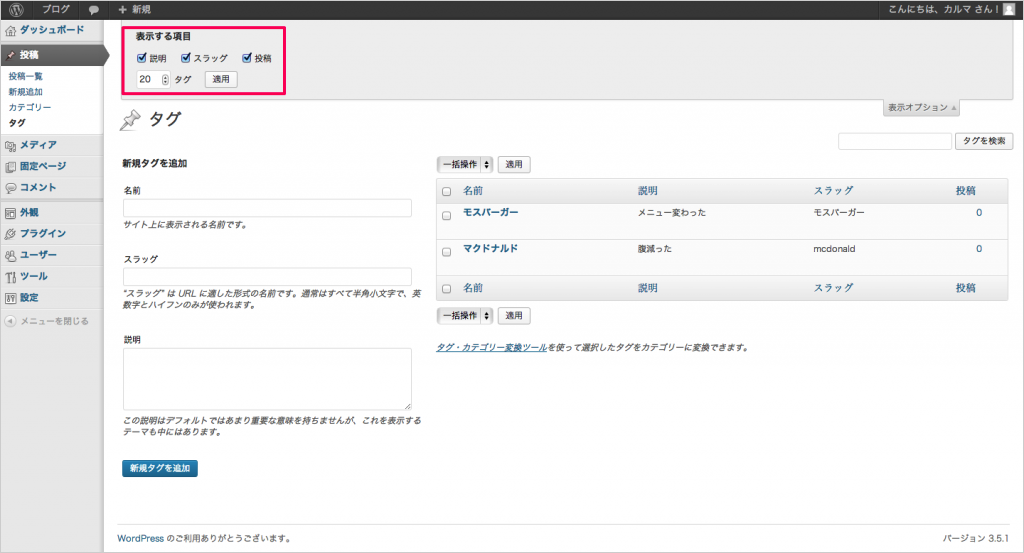The height and width of the screenshot is (553, 1024).
Task: Click the ユーザー users icon
Action: tap(10, 255)
